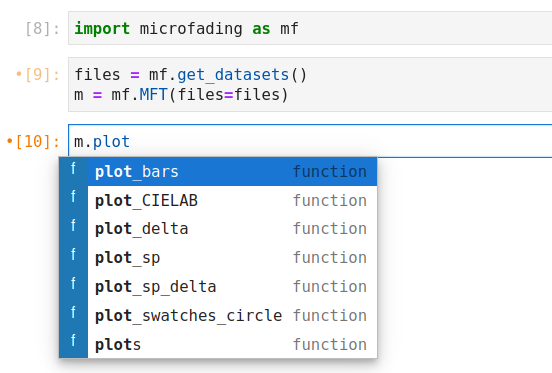Click function icon beside plot_bars

click(x=73, y=169)
